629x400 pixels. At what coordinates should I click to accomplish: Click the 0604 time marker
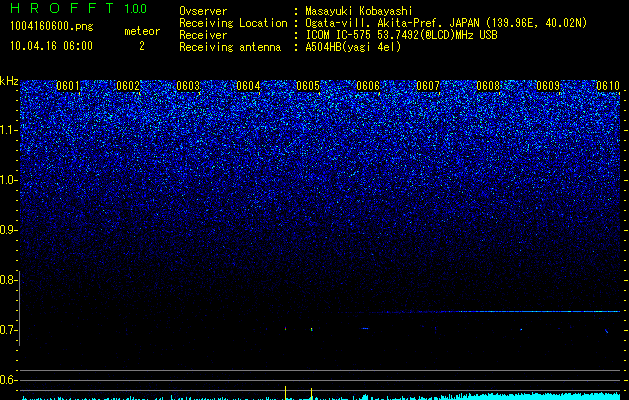tap(248, 86)
